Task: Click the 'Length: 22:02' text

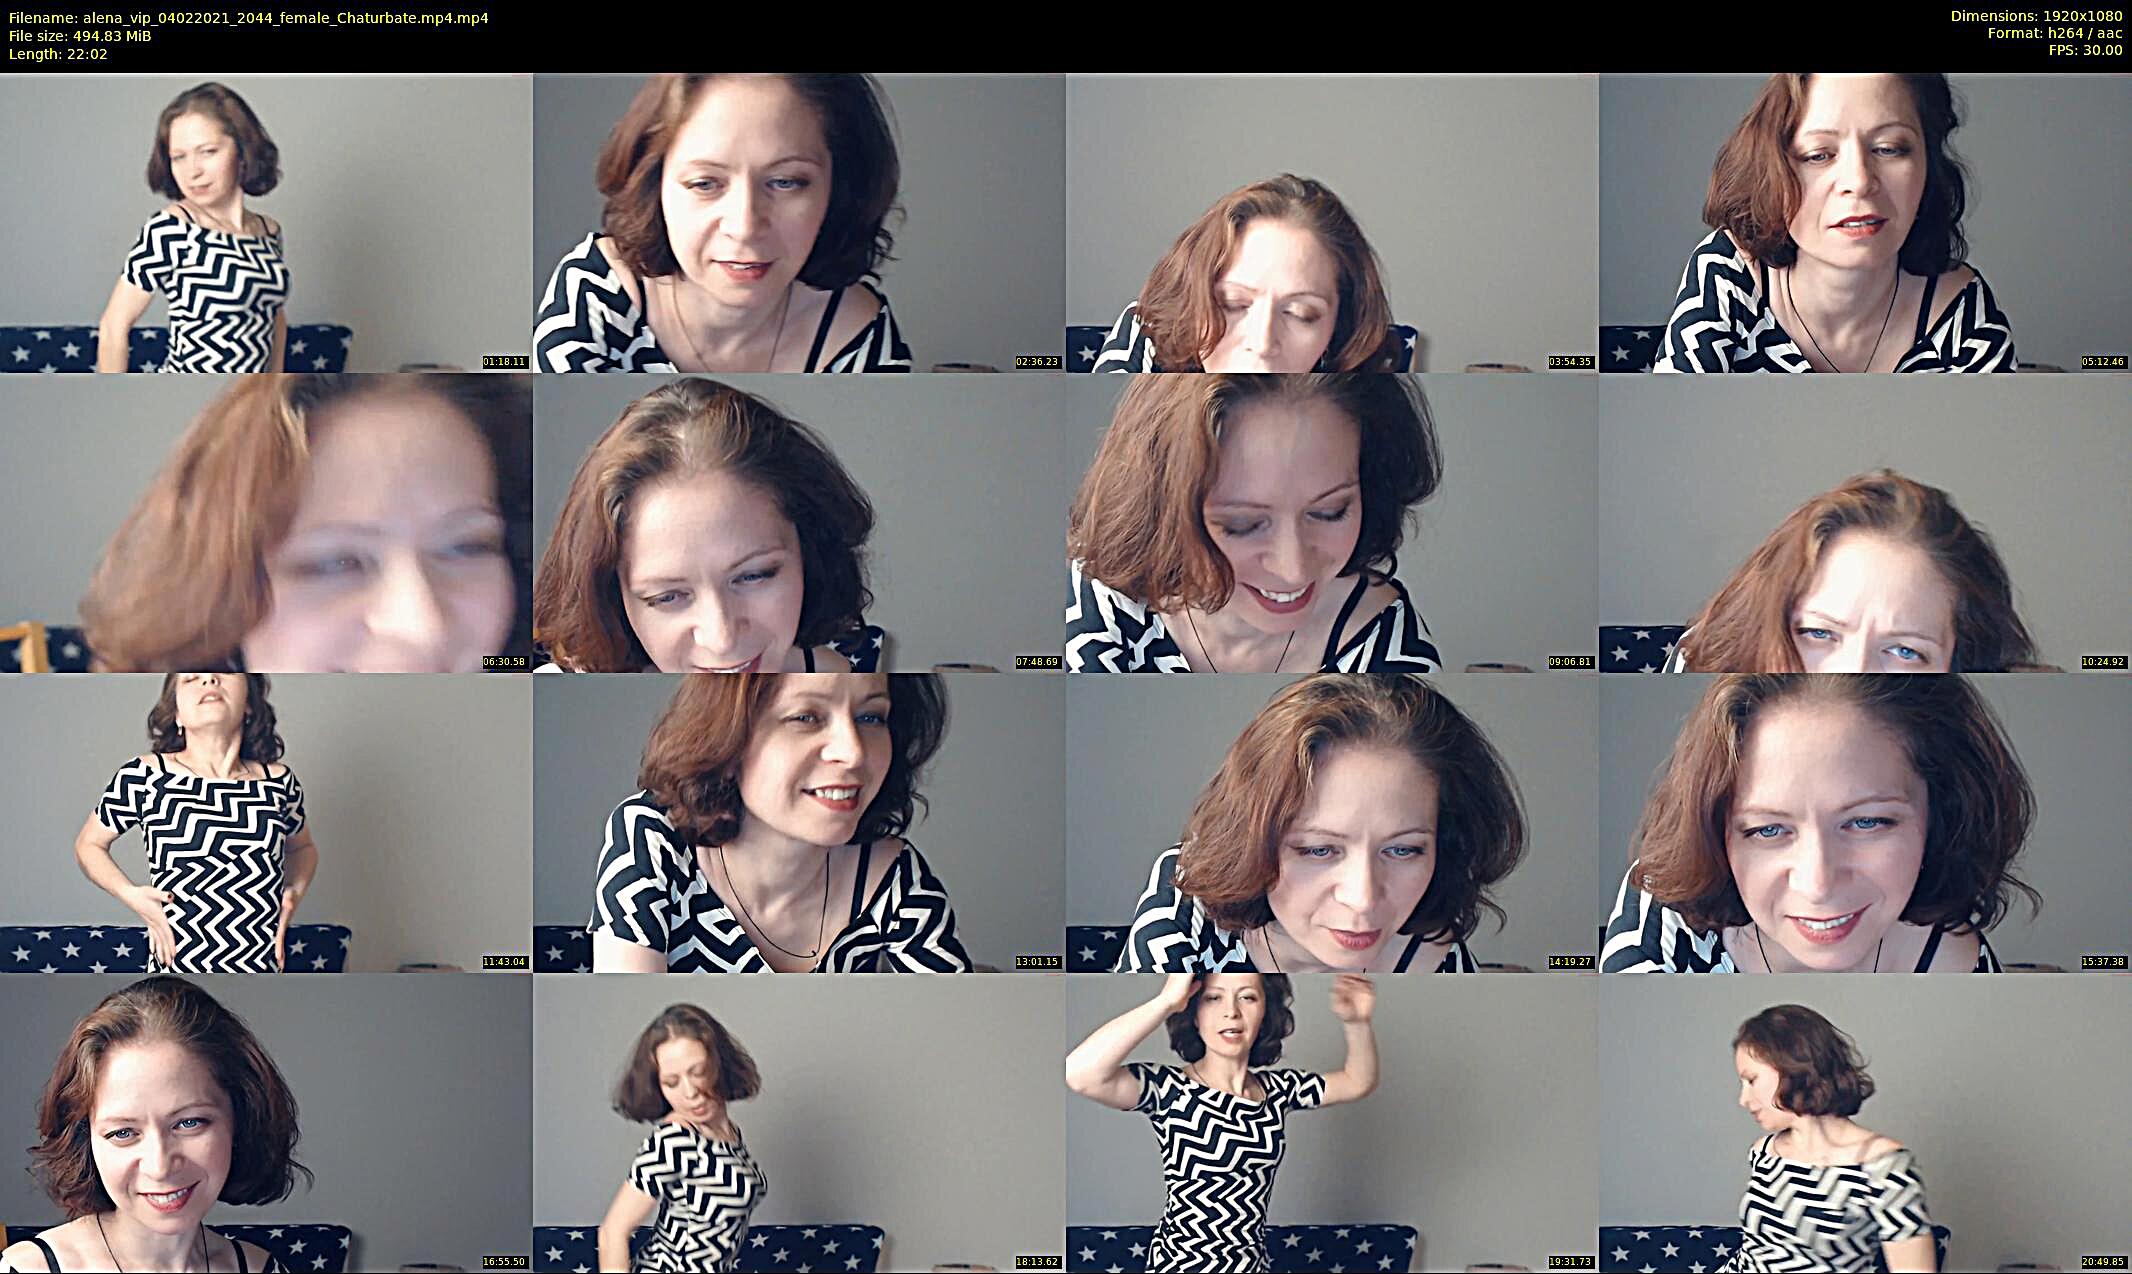Action: 58,54
